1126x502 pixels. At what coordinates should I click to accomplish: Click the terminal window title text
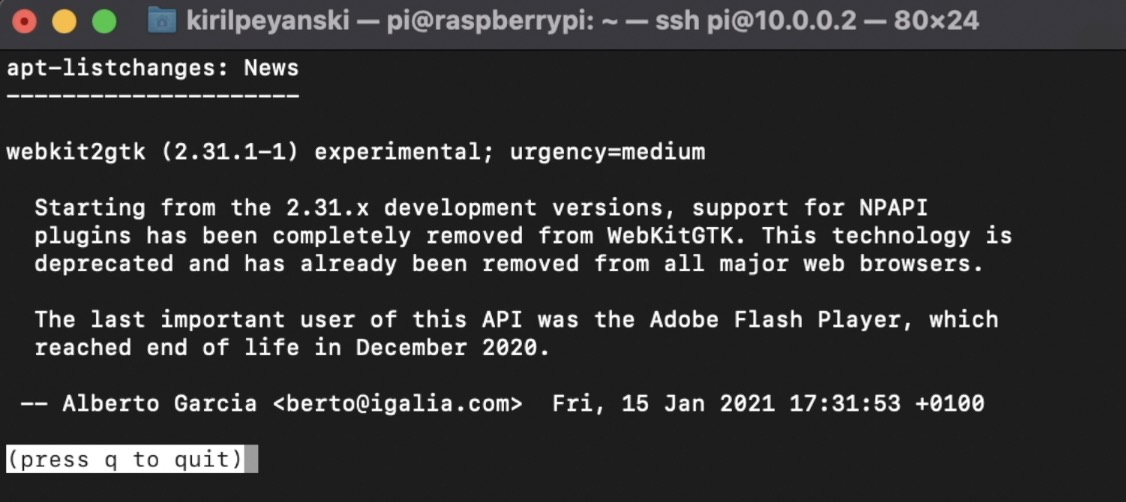coord(582,21)
